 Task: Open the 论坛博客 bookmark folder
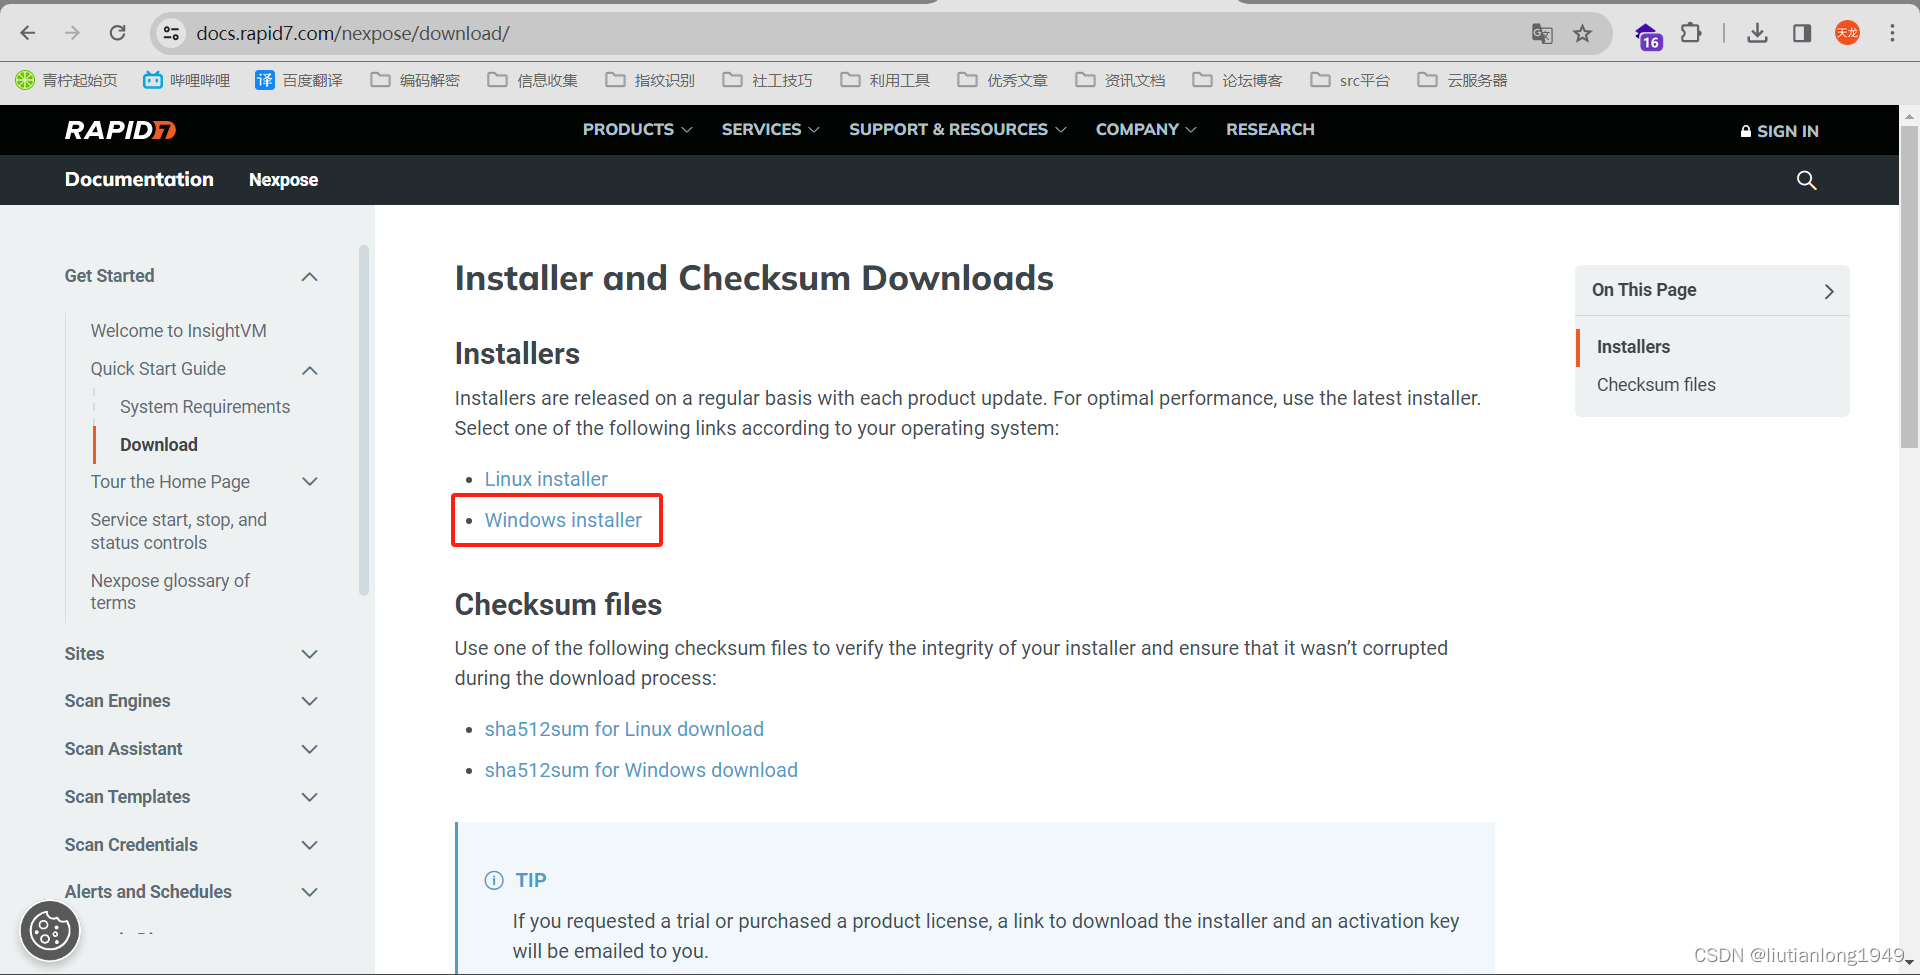(1238, 80)
